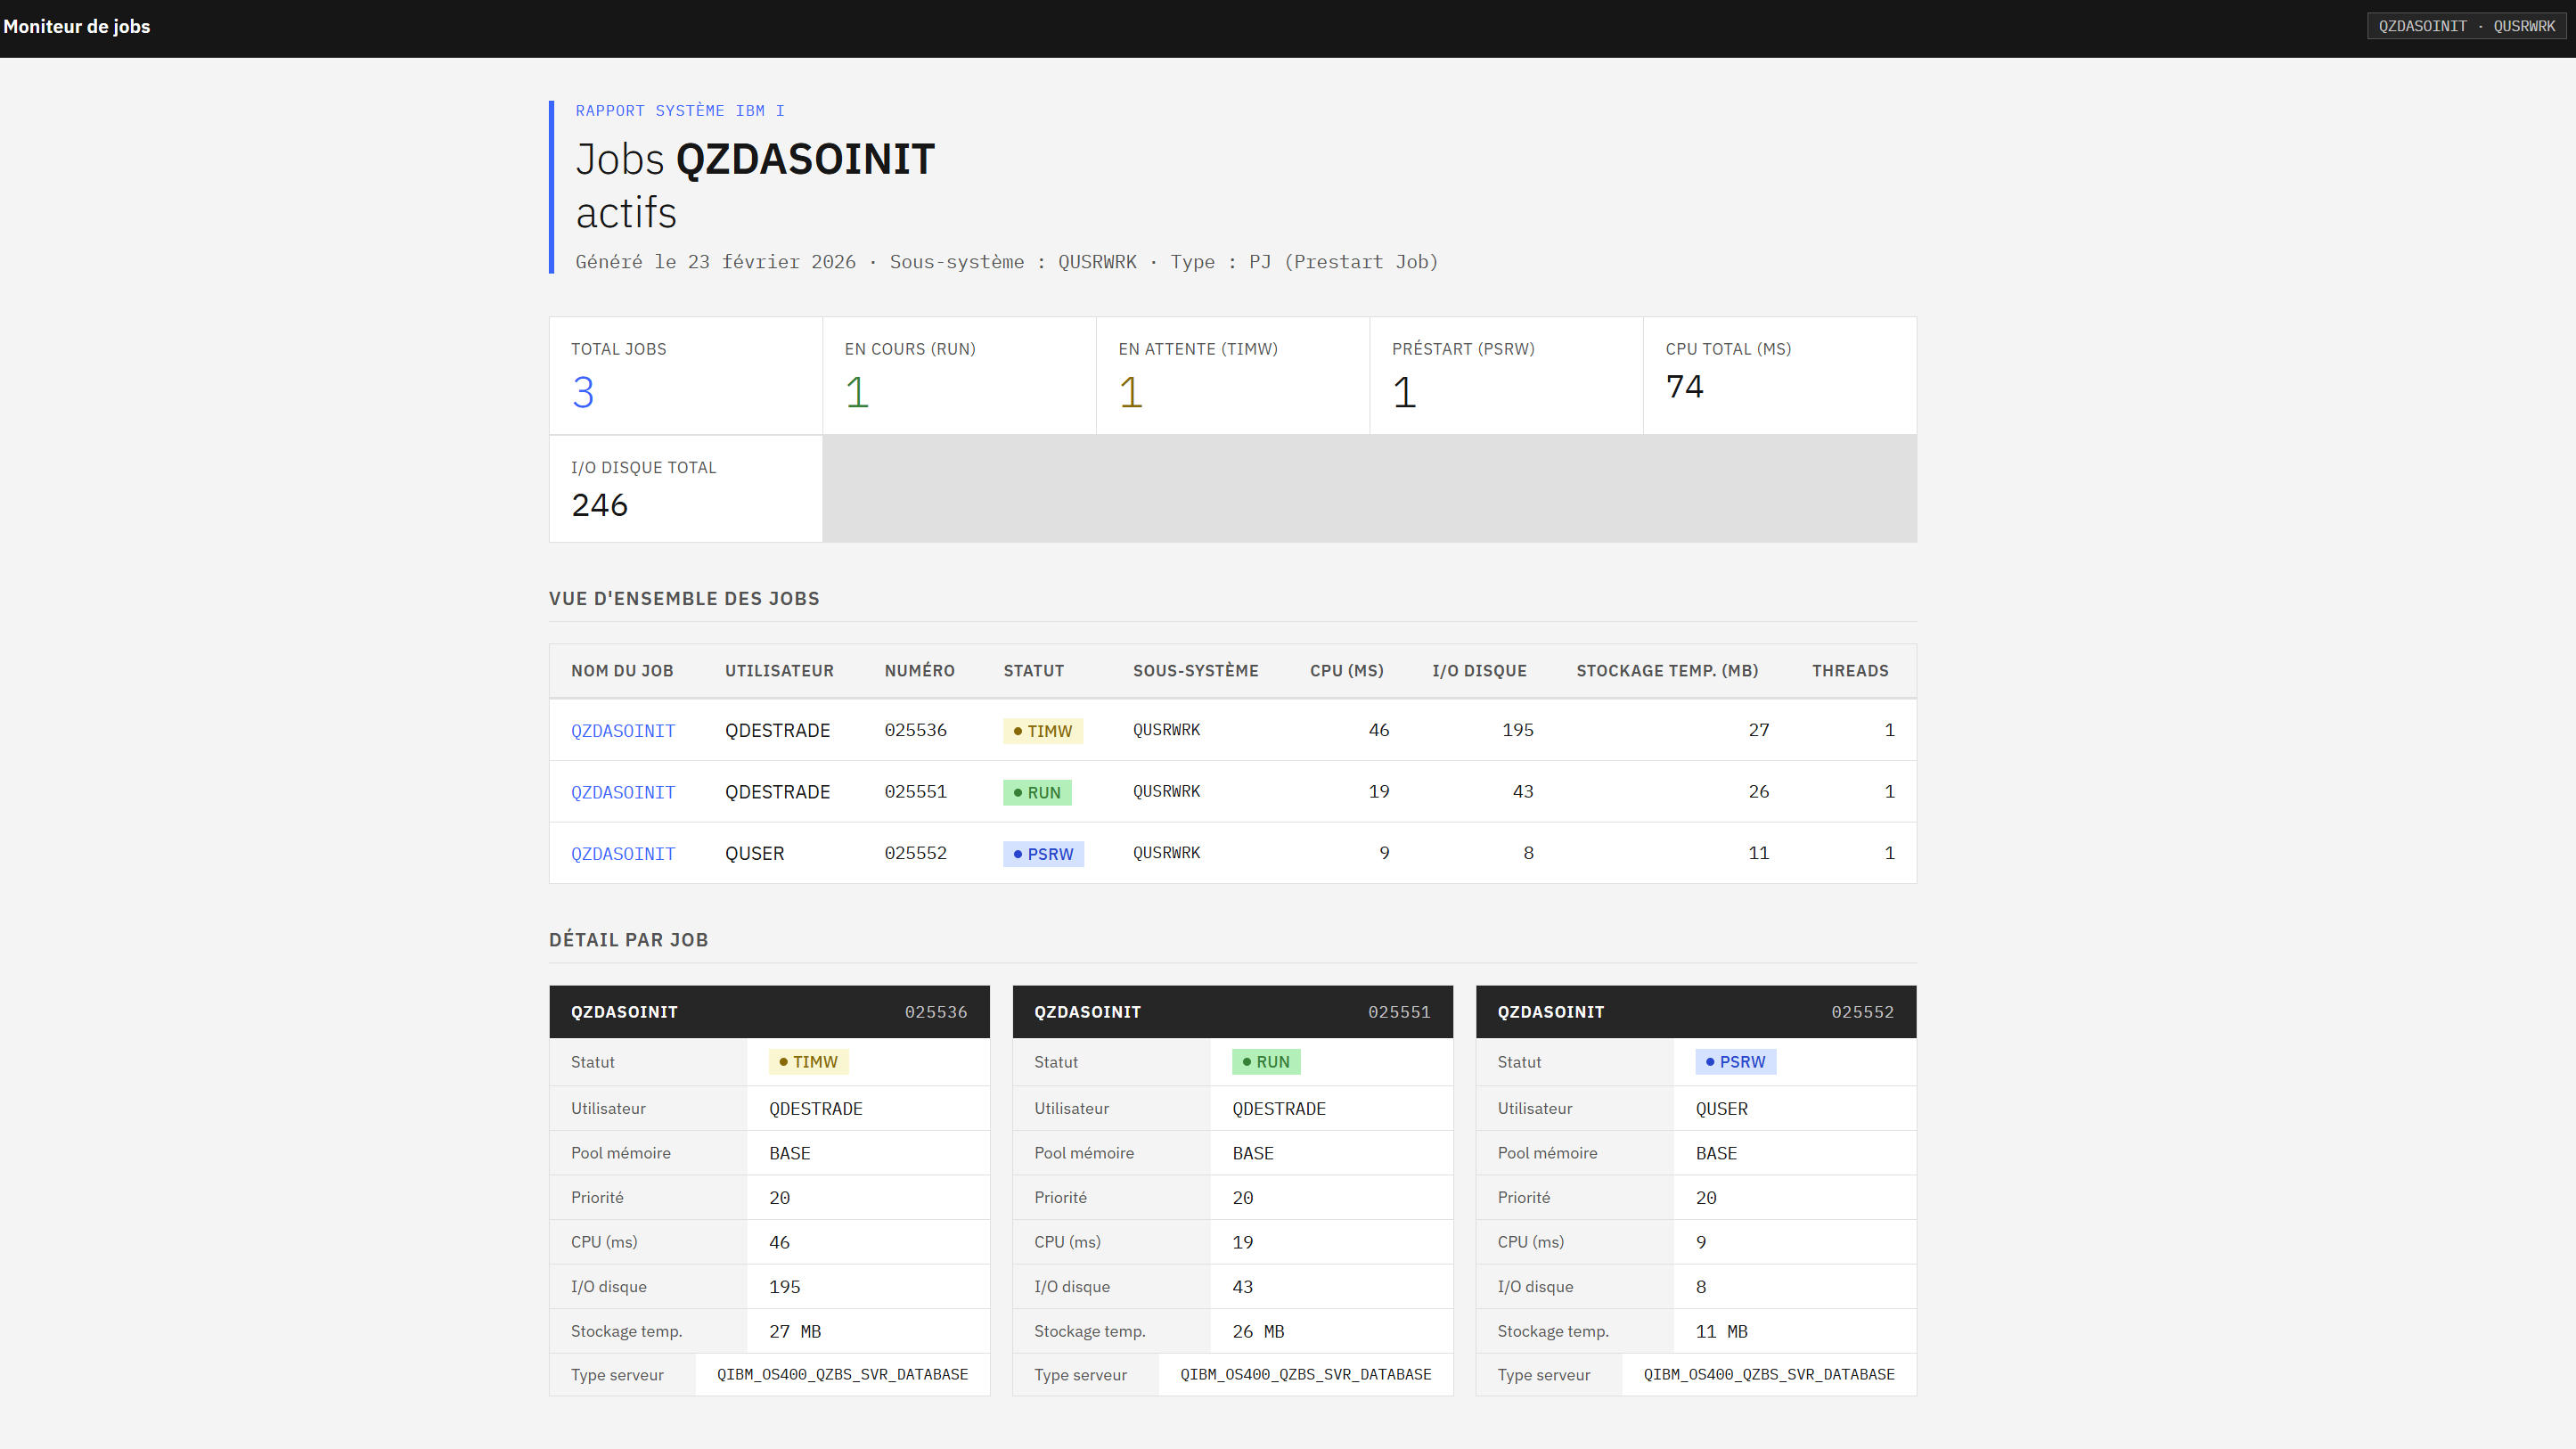
Task: Click the PSRW status badge in table
Action: 1043,854
